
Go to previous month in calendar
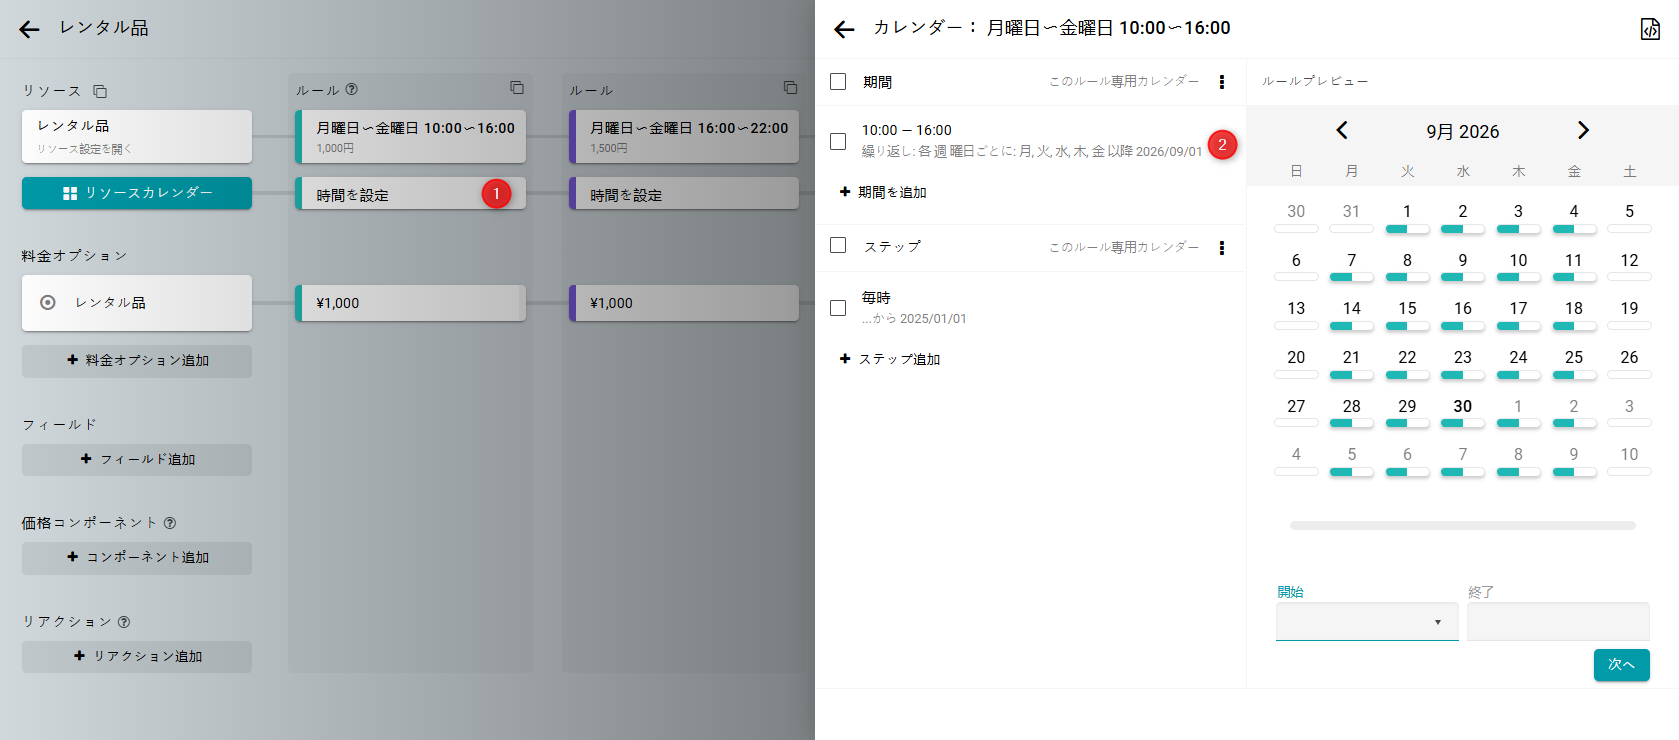tap(1342, 130)
